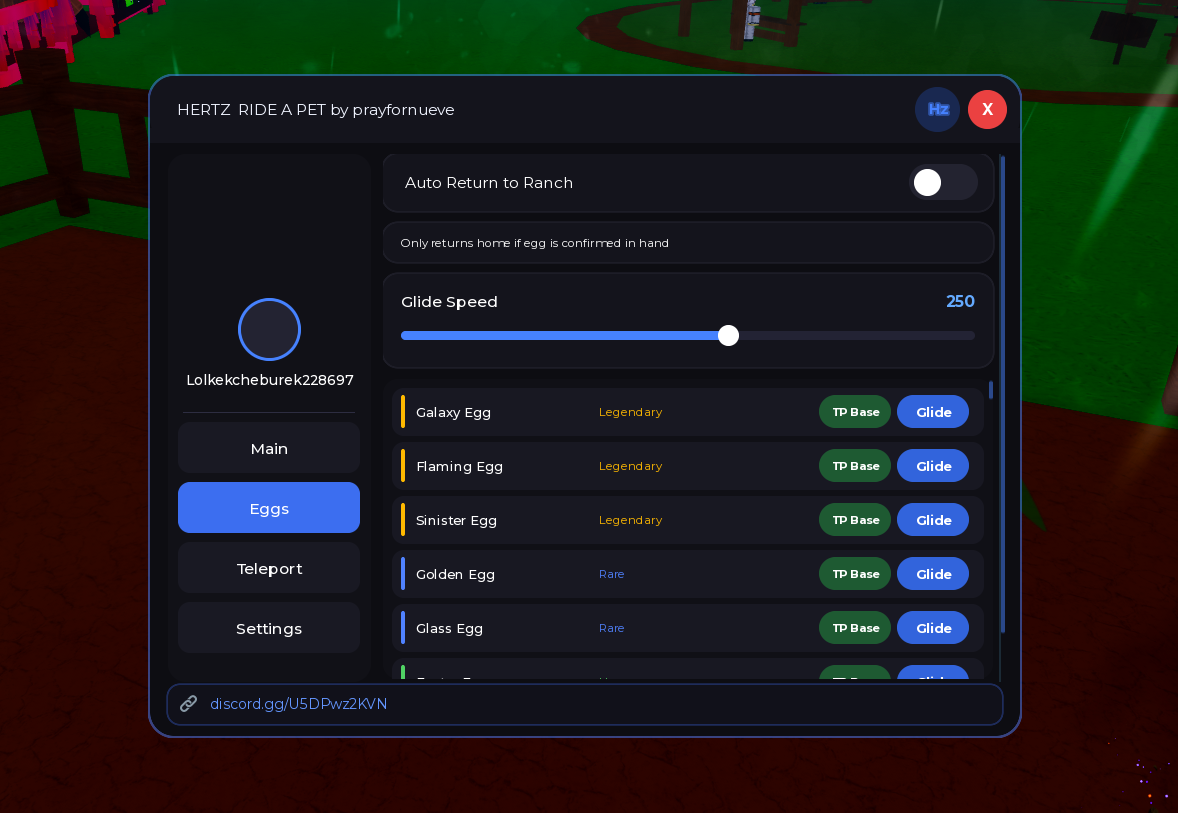Viewport: 1178px width, 813px height.
Task: Click the chain link icon near discord URL
Action: pos(189,703)
